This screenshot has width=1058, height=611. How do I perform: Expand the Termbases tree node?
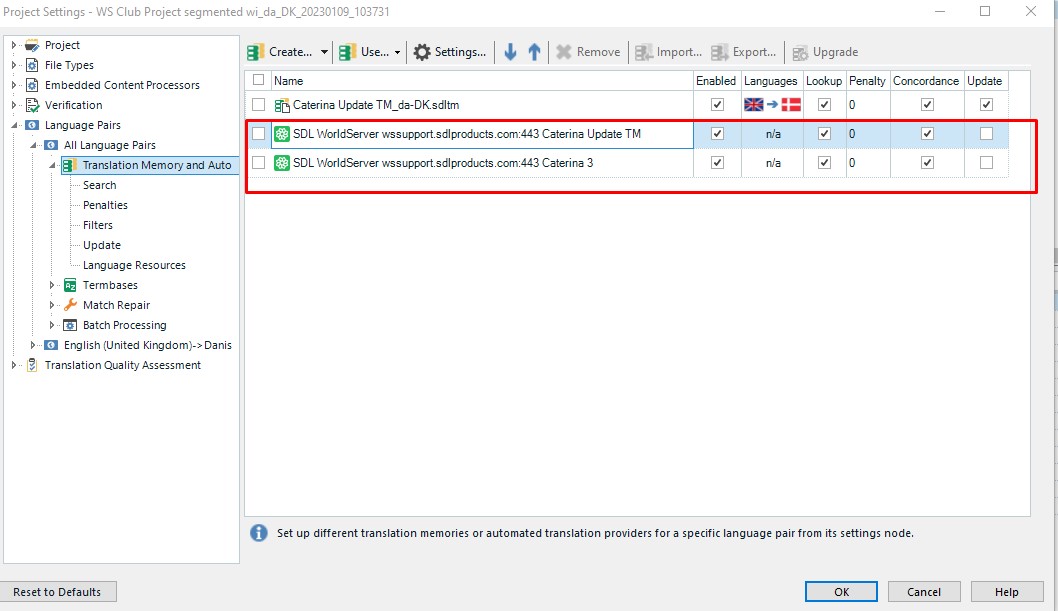(x=53, y=285)
